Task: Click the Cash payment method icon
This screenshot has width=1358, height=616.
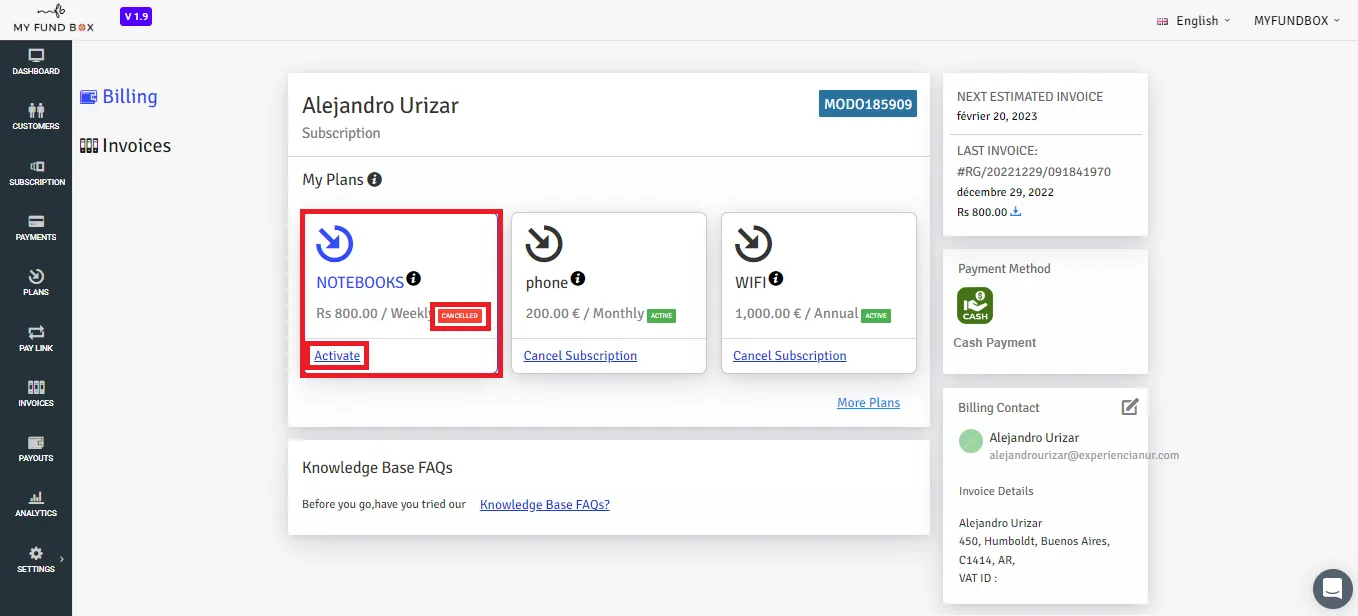Action: coord(975,306)
